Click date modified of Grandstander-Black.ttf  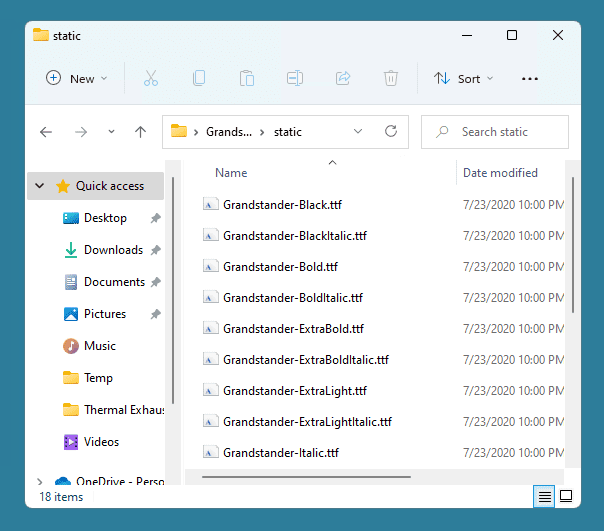pyautogui.click(x=513, y=205)
